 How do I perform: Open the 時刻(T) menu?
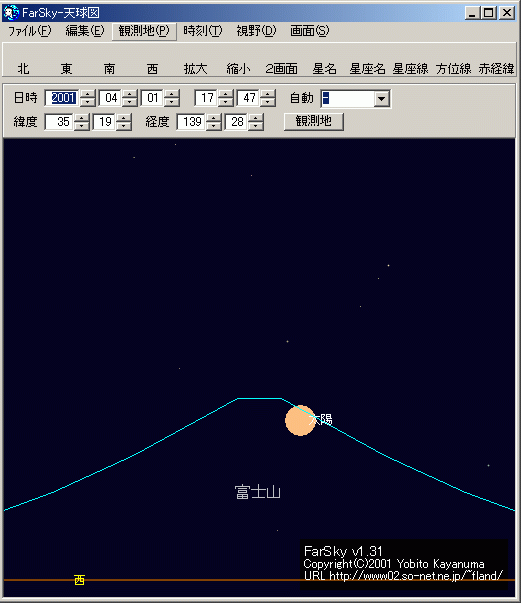pyautogui.click(x=203, y=31)
